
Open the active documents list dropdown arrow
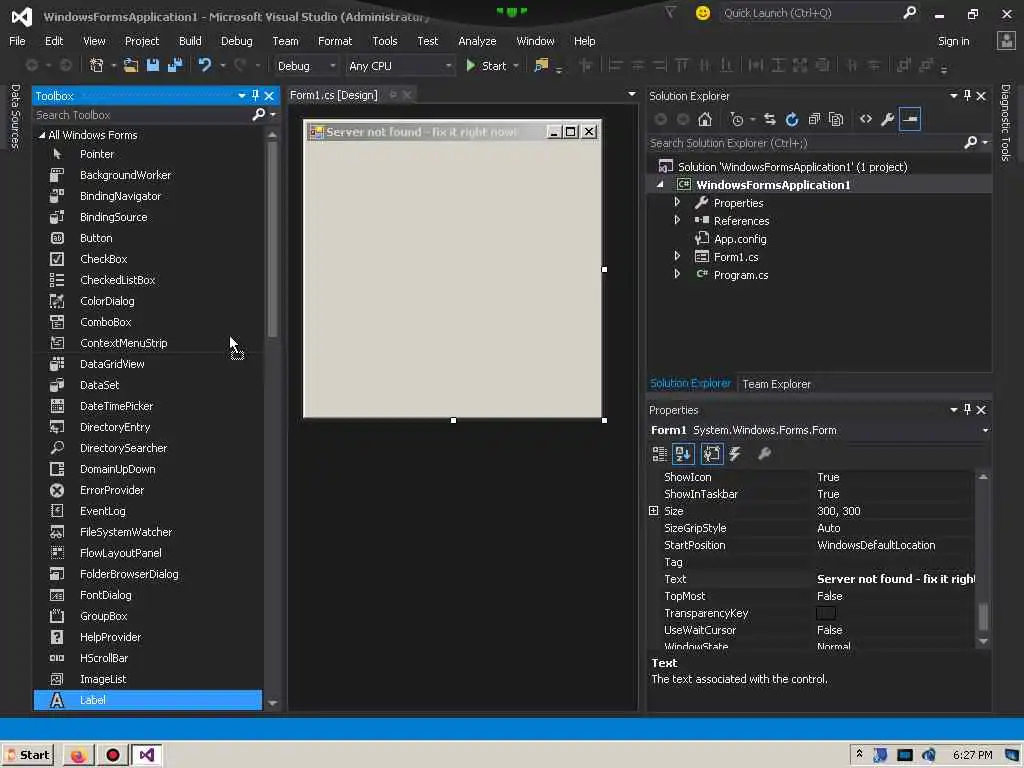pyautogui.click(x=632, y=95)
